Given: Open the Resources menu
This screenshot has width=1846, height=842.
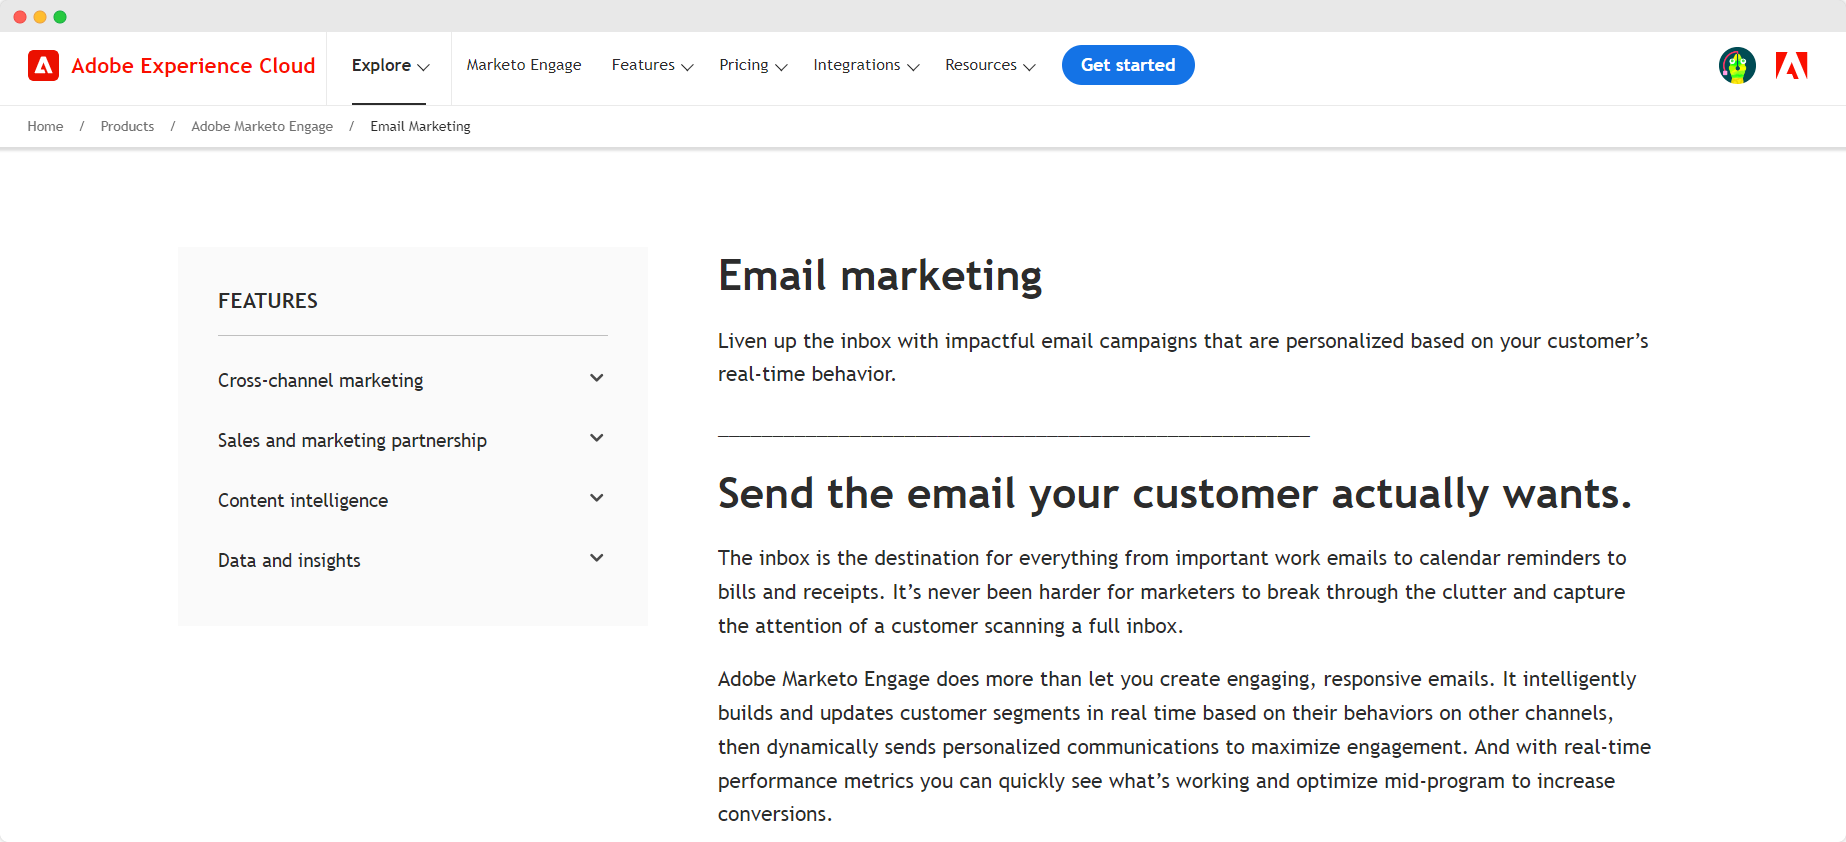Looking at the screenshot, I should [990, 65].
